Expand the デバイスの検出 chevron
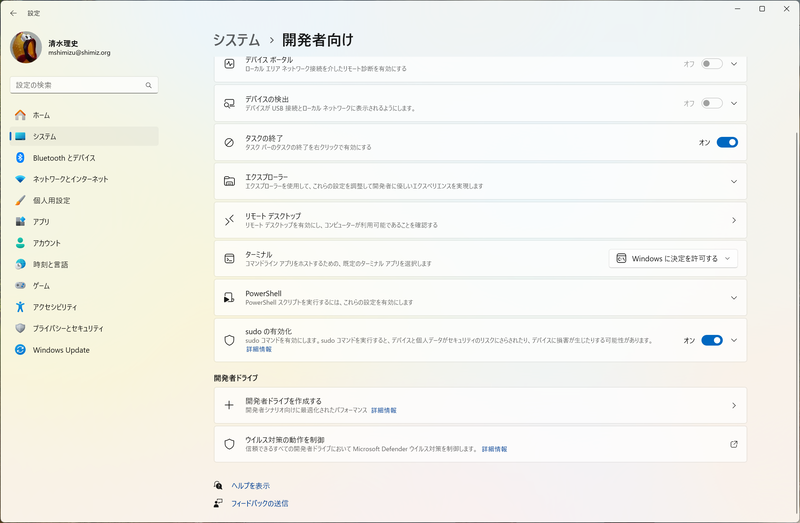800x523 pixels. pos(734,104)
